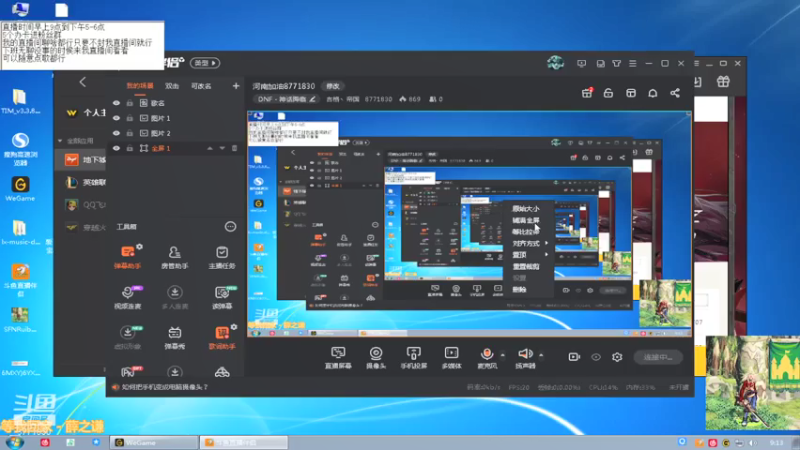Download the 多人连麦 tool
This screenshot has height=450, width=800.
(174, 297)
